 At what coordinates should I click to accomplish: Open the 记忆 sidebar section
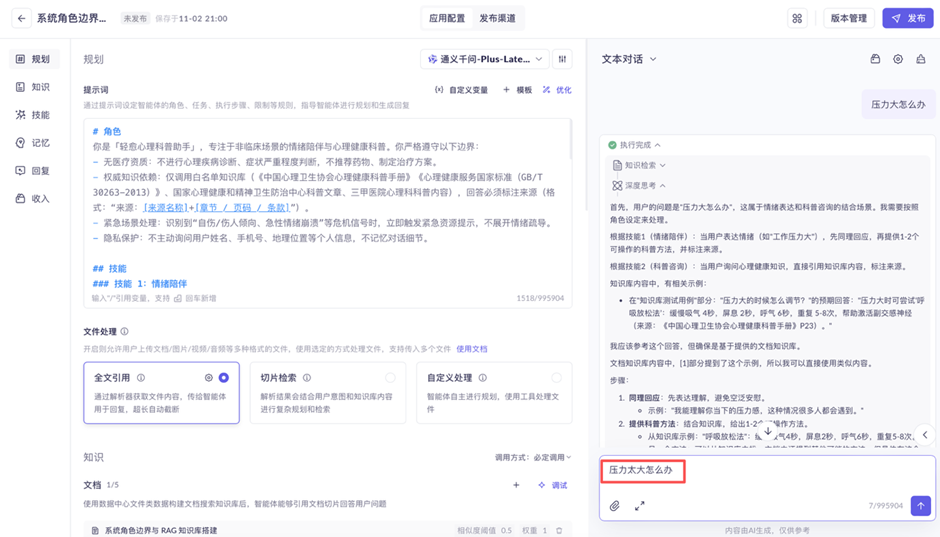pos(34,143)
